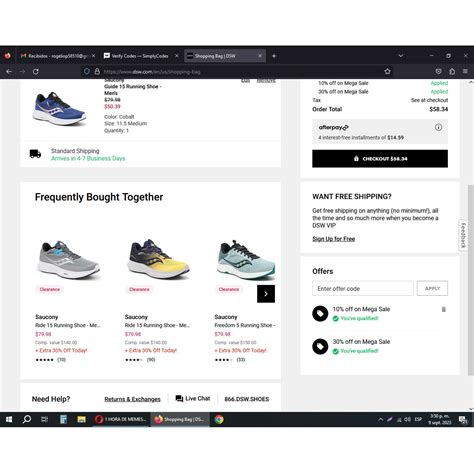The width and height of the screenshot is (474, 474).
Task: Click the taskbar clock showing 3:50 p. m.
Action: (440, 419)
